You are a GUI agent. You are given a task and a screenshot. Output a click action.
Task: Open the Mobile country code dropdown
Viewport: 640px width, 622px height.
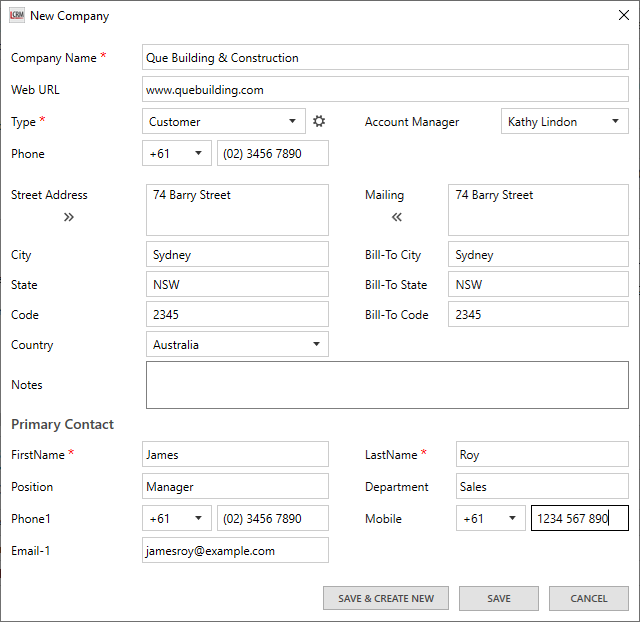click(x=491, y=519)
